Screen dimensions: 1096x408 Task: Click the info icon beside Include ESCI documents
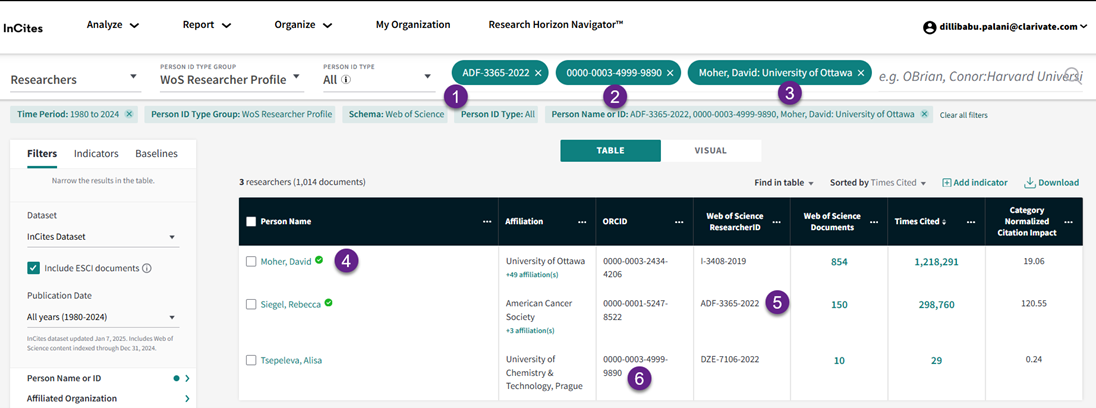[x=147, y=268]
